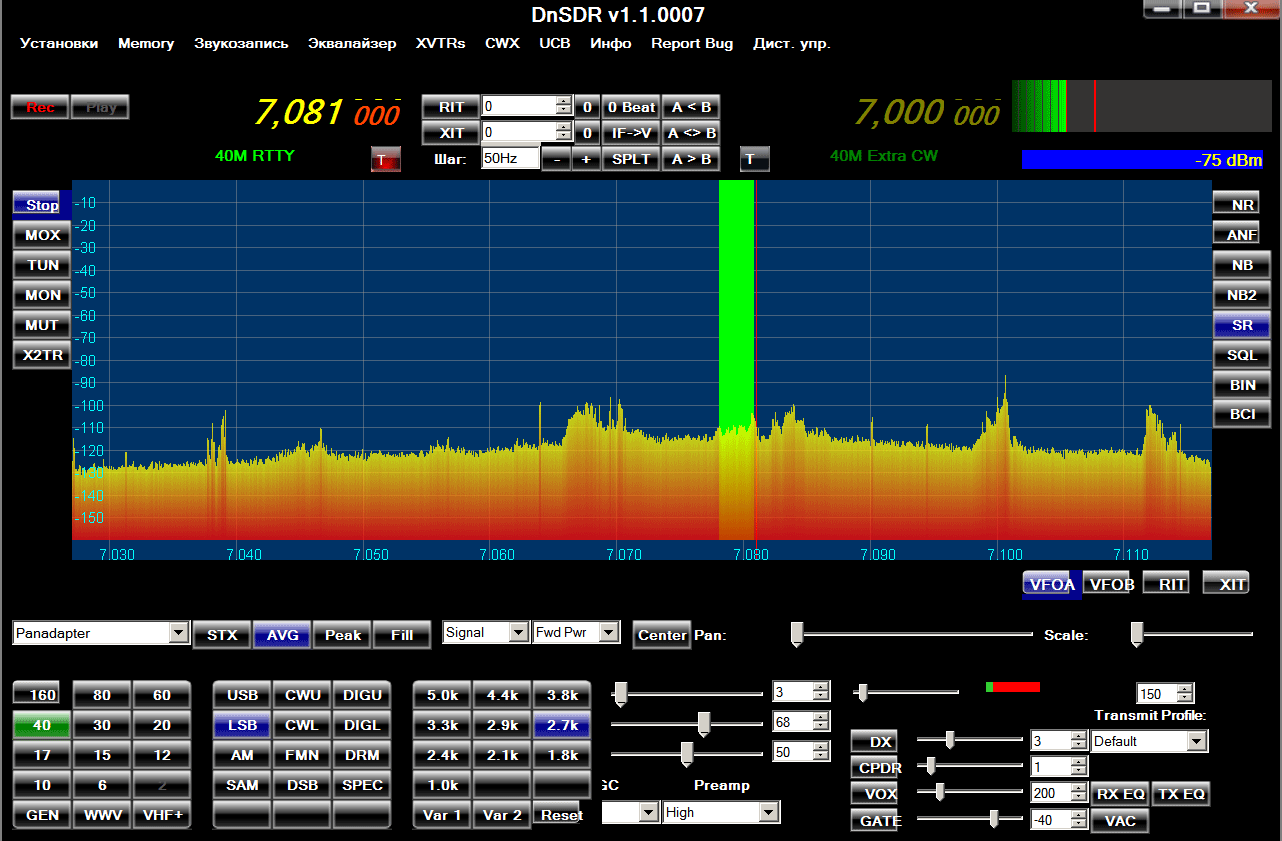Open the Report Bug menu
This screenshot has height=841, width=1282.
[x=692, y=43]
